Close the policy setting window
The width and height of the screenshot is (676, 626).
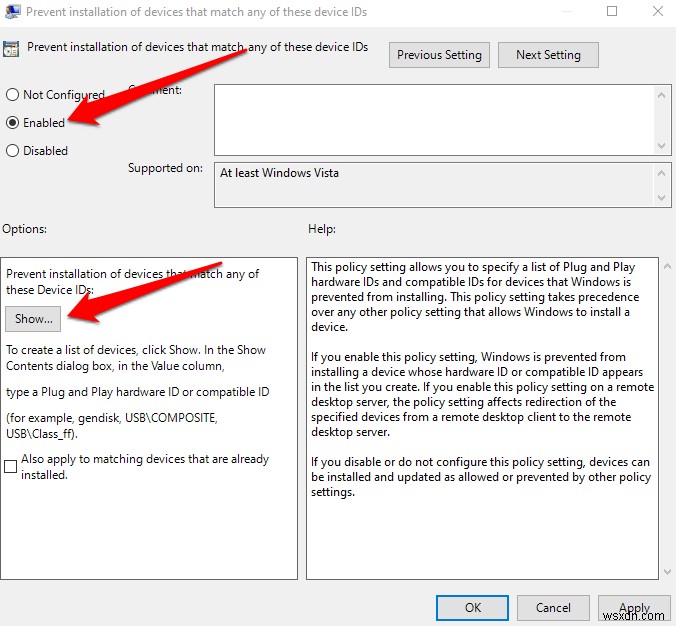(x=658, y=11)
